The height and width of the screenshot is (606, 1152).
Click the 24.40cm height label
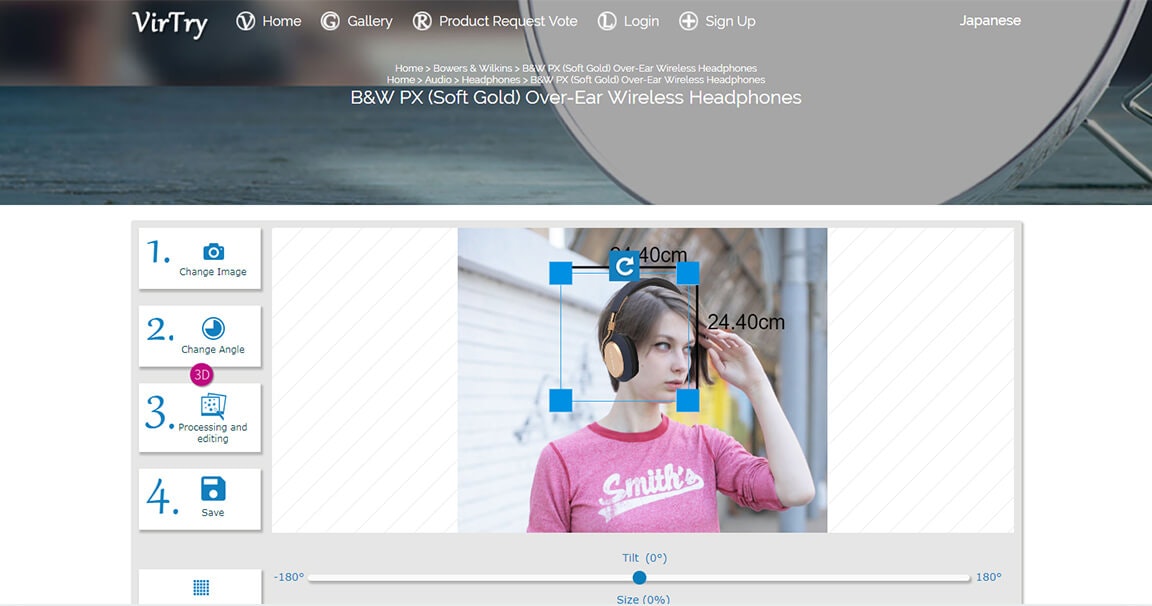[x=746, y=322]
